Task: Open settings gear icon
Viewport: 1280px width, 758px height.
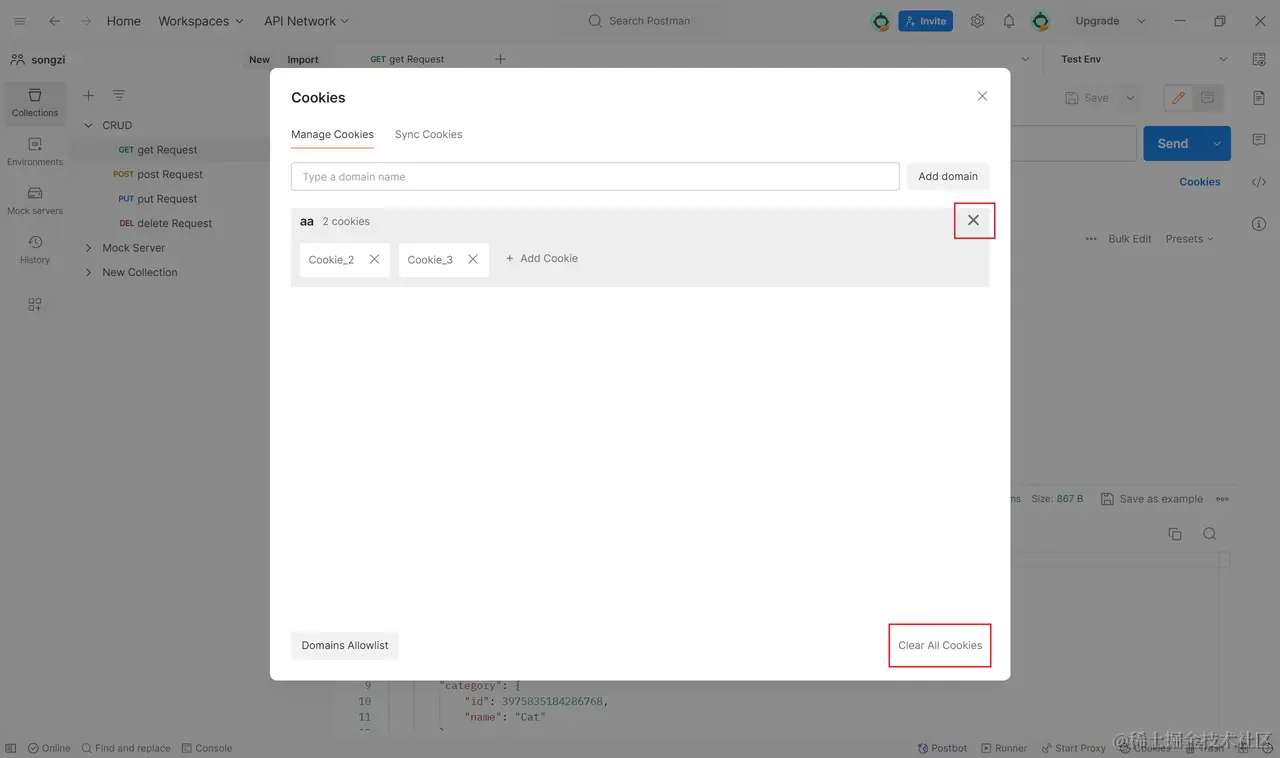Action: [977, 21]
